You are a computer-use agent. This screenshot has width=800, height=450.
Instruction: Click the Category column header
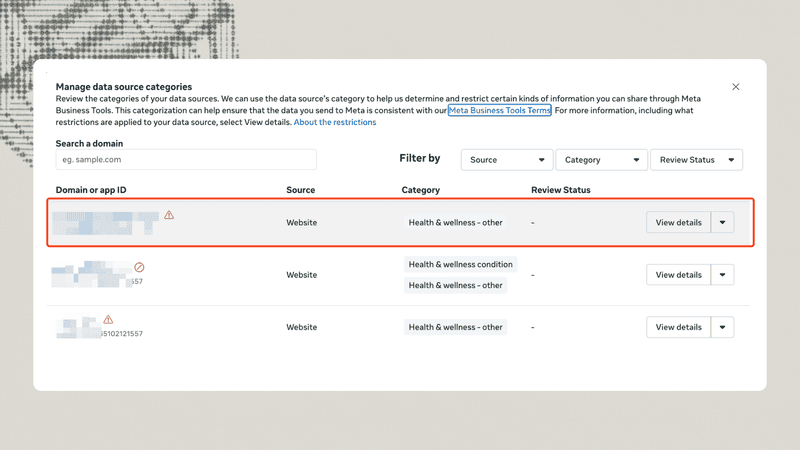pos(420,190)
